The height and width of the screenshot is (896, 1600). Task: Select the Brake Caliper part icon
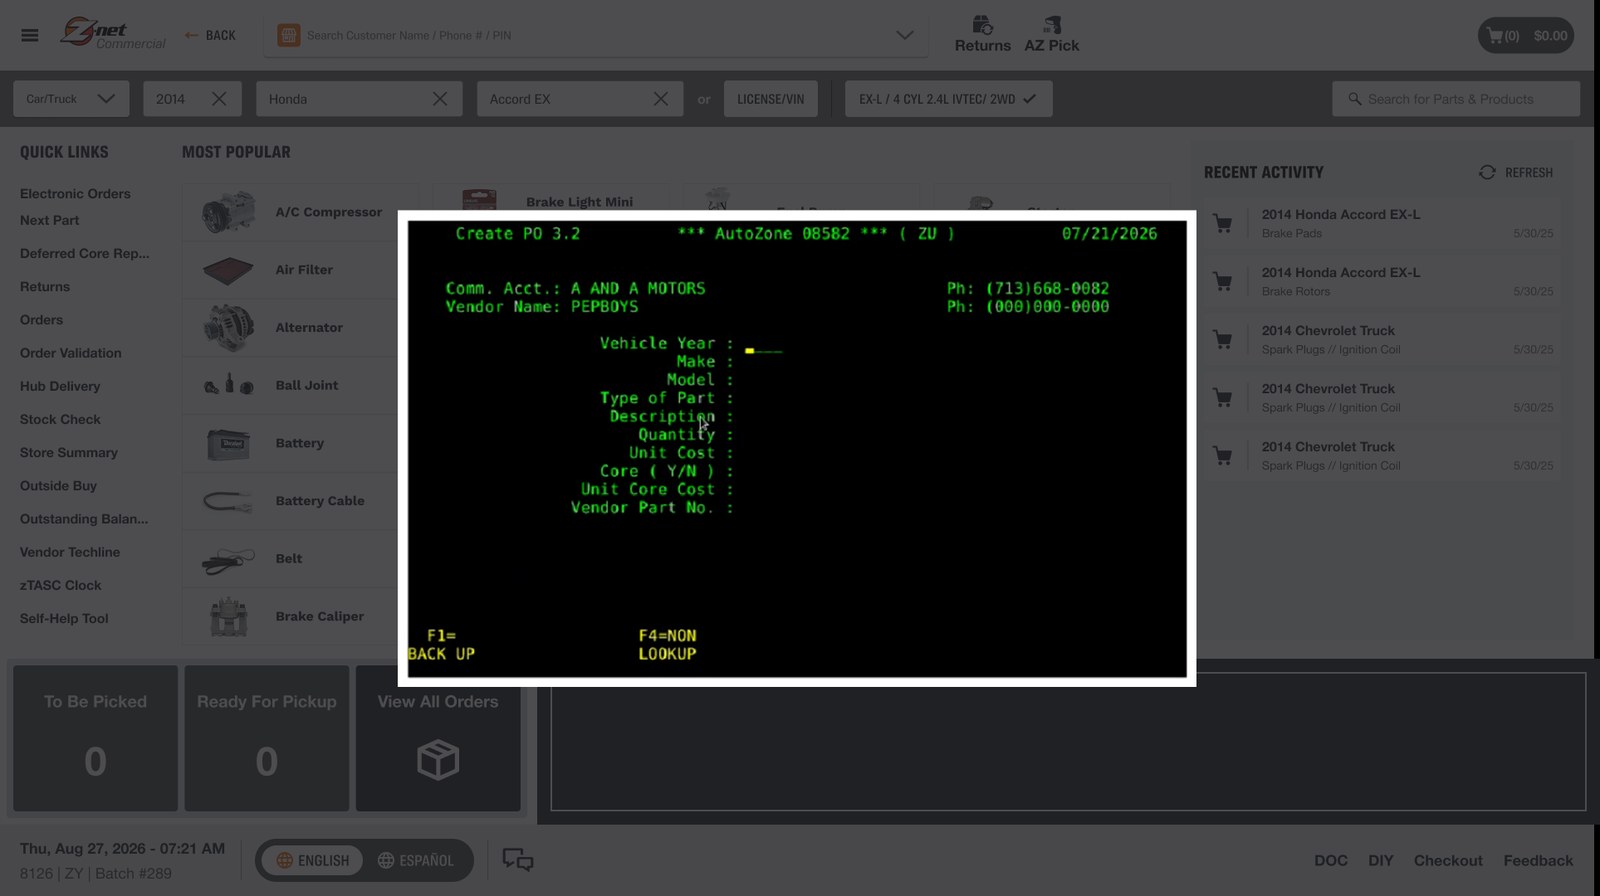[229, 617]
